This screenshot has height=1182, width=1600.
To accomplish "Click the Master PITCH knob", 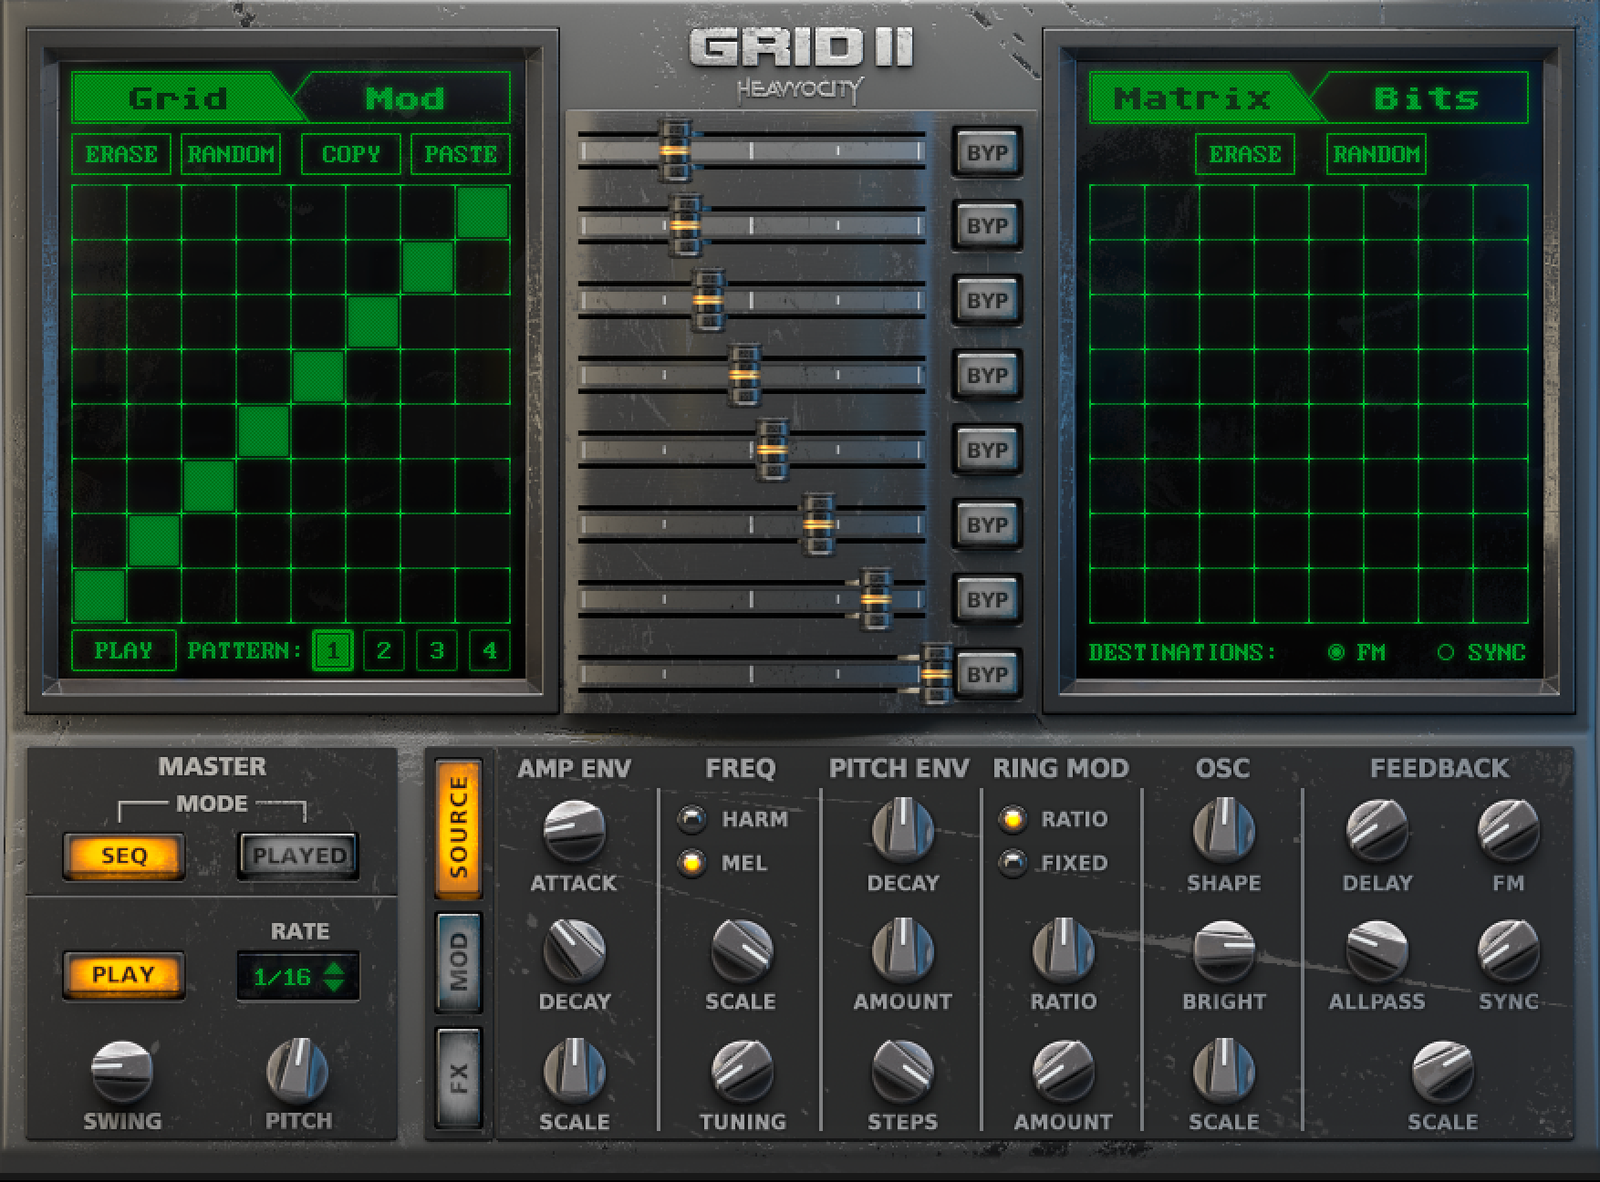I will point(297,1070).
